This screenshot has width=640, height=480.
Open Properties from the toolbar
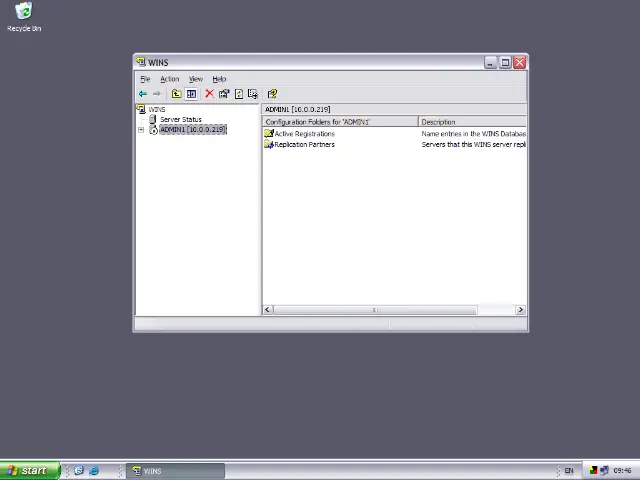pos(224,94)
